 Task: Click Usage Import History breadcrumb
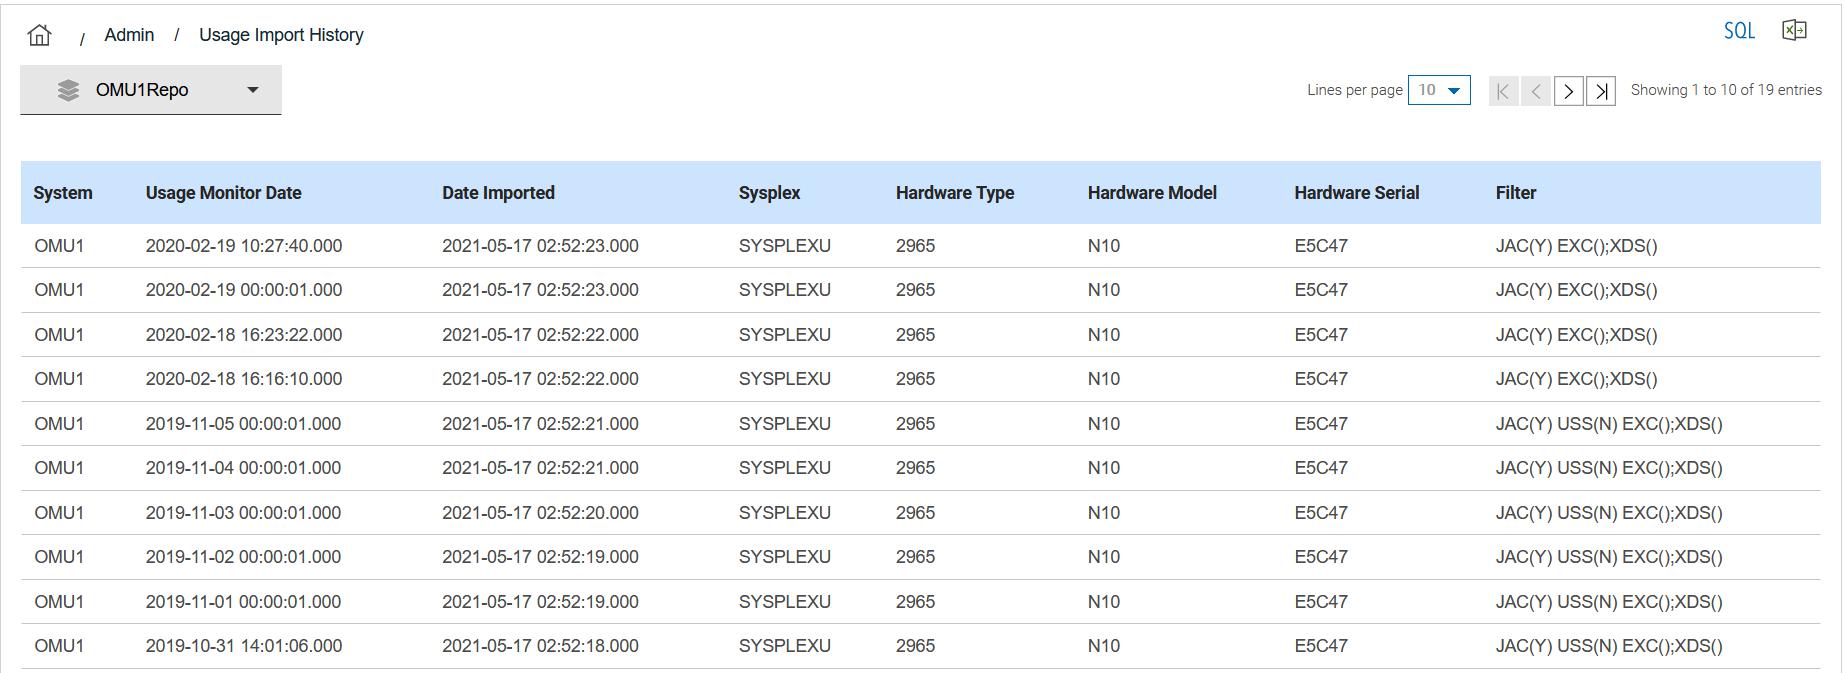281,35
